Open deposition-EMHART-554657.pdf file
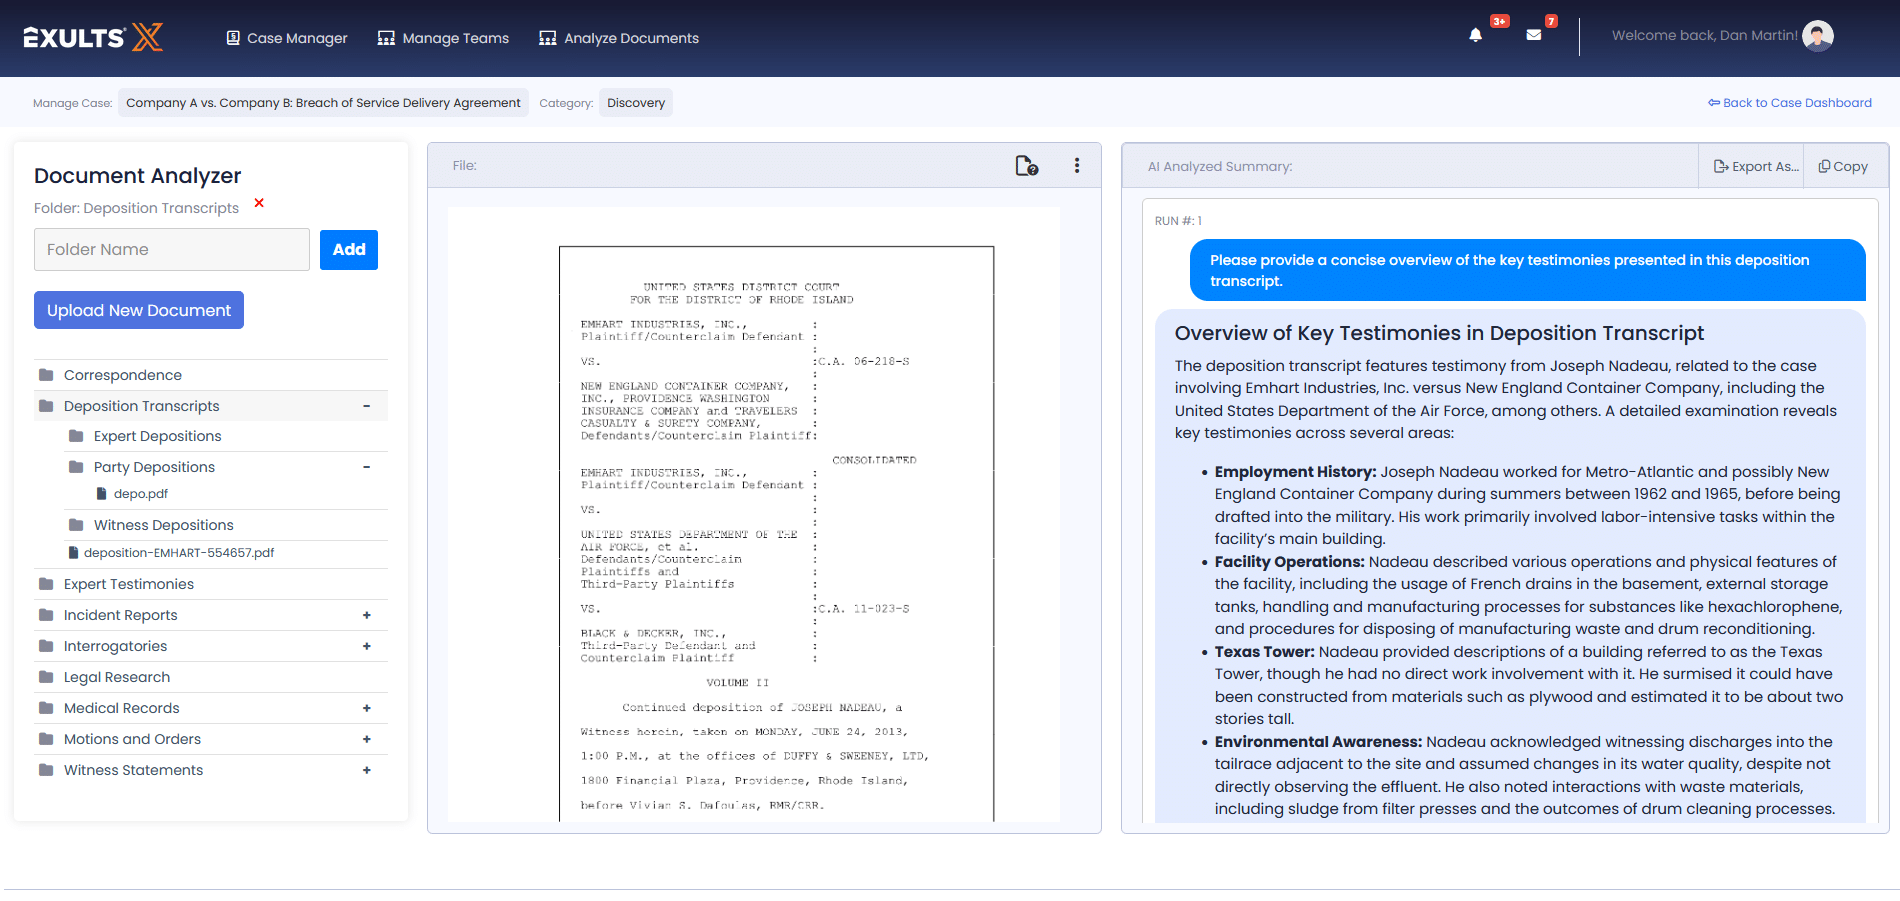 (x=178, y=553)
